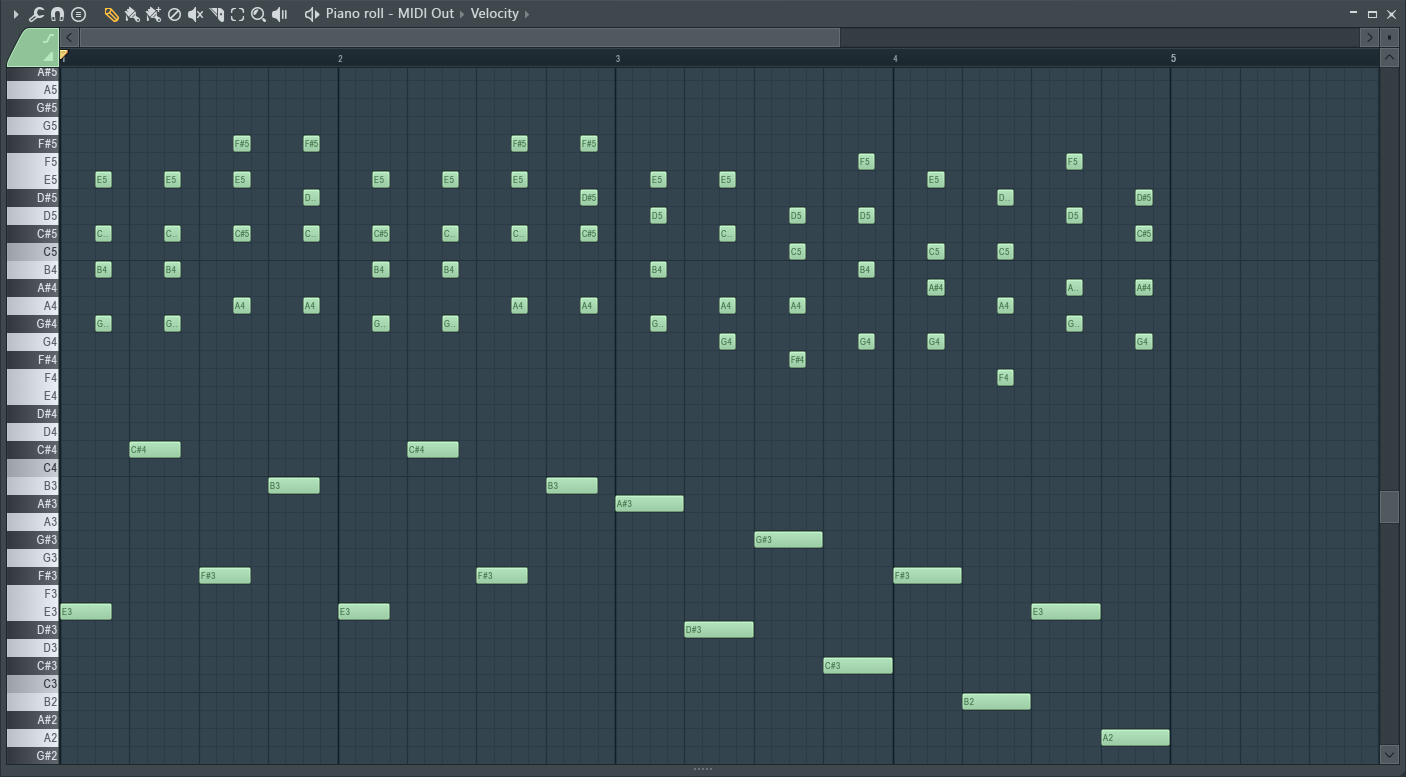Select the F#4 note
This screenshot has height=777, width=1406.
[x=797, y=360]
